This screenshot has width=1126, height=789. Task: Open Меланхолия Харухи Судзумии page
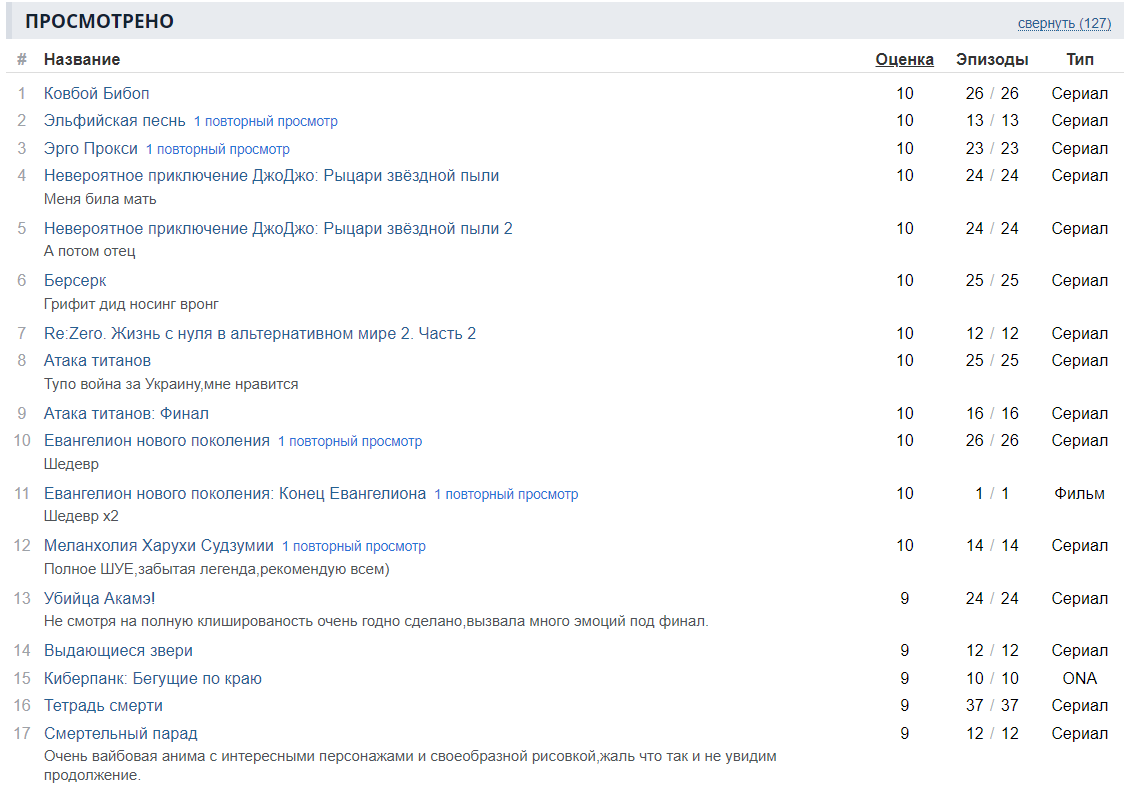pos(159,545)
